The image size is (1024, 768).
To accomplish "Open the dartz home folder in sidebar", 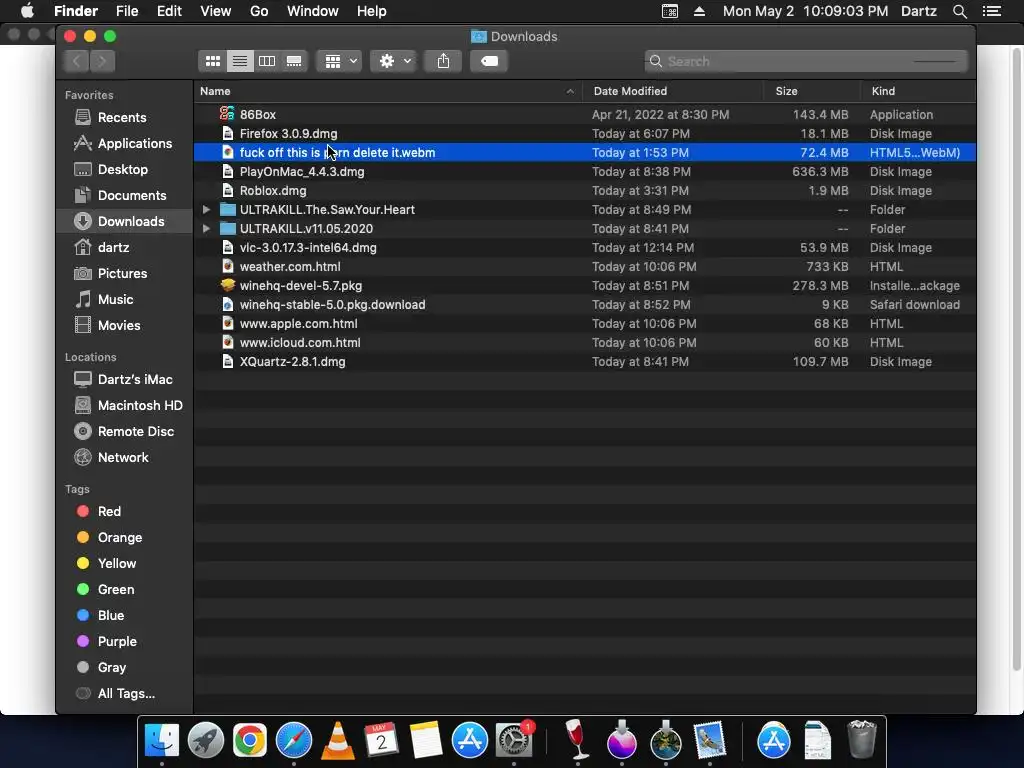I will (124, 248).
